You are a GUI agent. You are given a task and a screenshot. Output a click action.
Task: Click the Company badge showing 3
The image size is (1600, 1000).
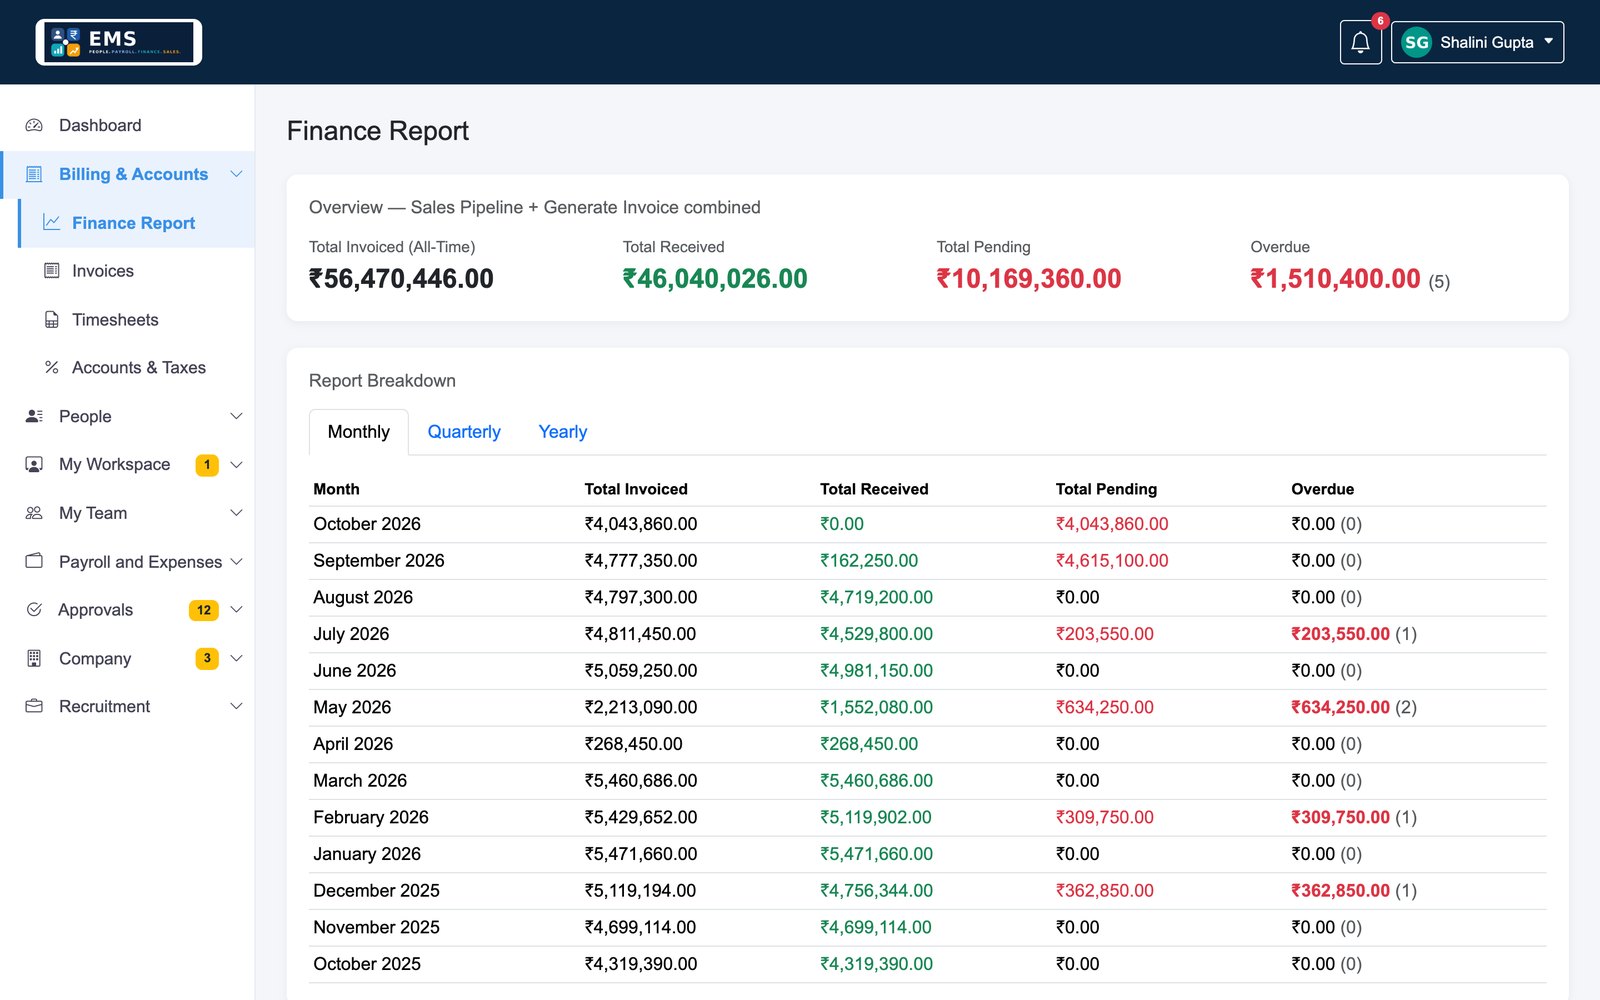point(207,658)
